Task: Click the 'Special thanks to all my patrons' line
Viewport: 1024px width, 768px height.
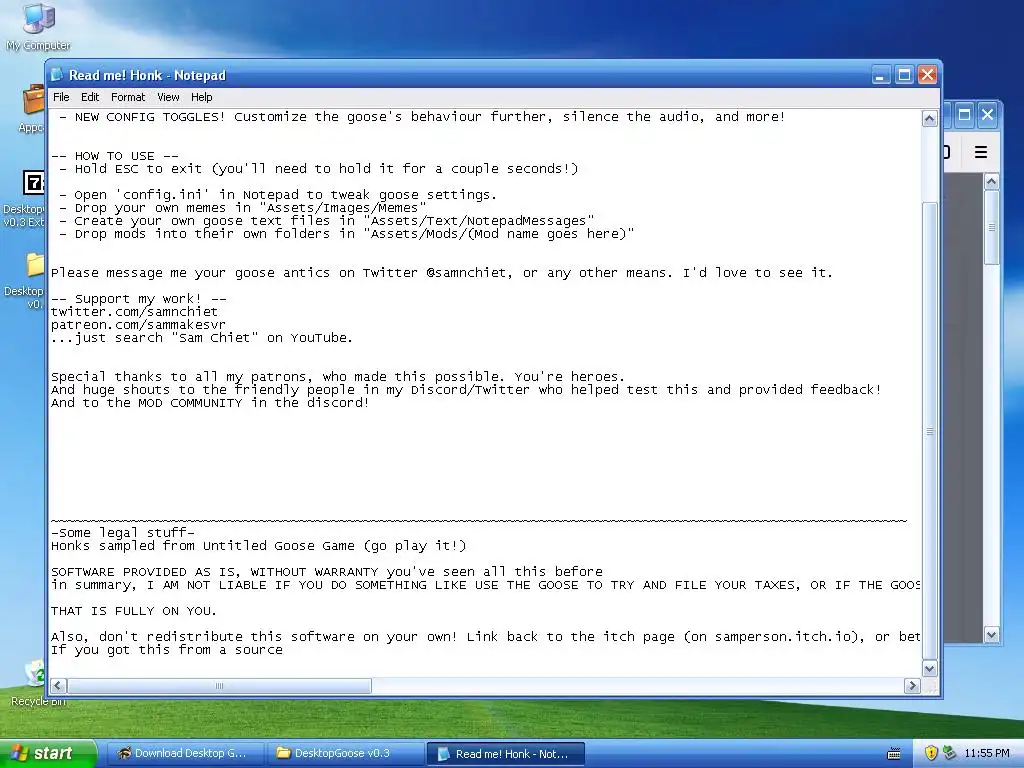Action: (338, 377)
